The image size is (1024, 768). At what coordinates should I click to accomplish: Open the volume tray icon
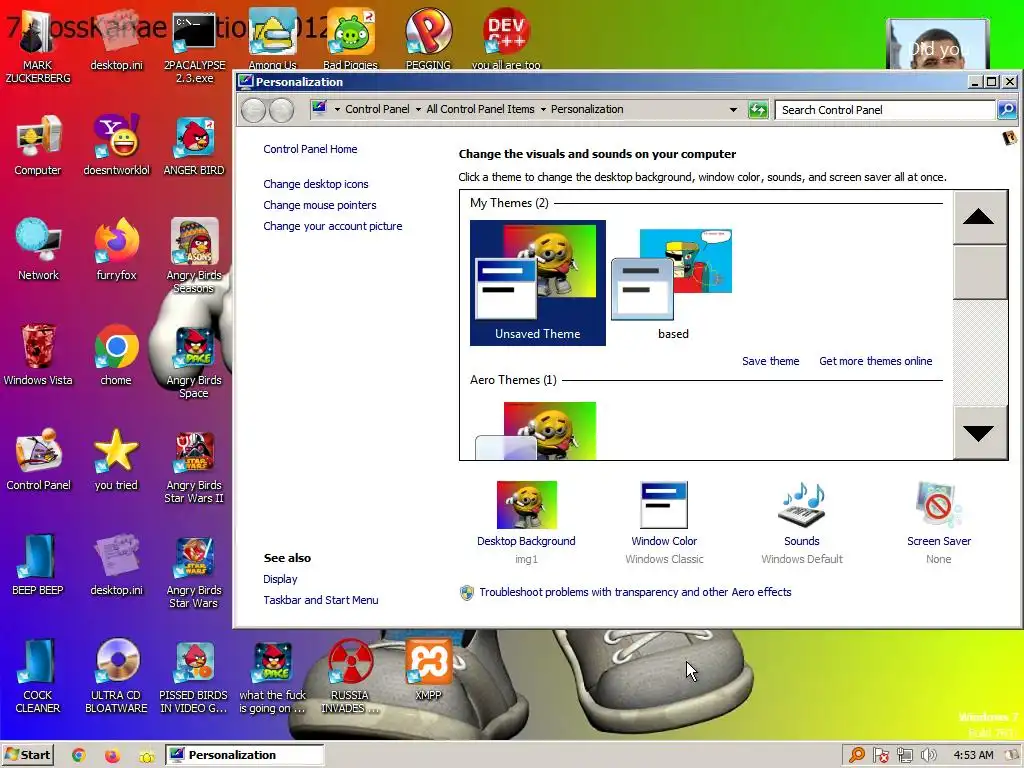[928, 756]
